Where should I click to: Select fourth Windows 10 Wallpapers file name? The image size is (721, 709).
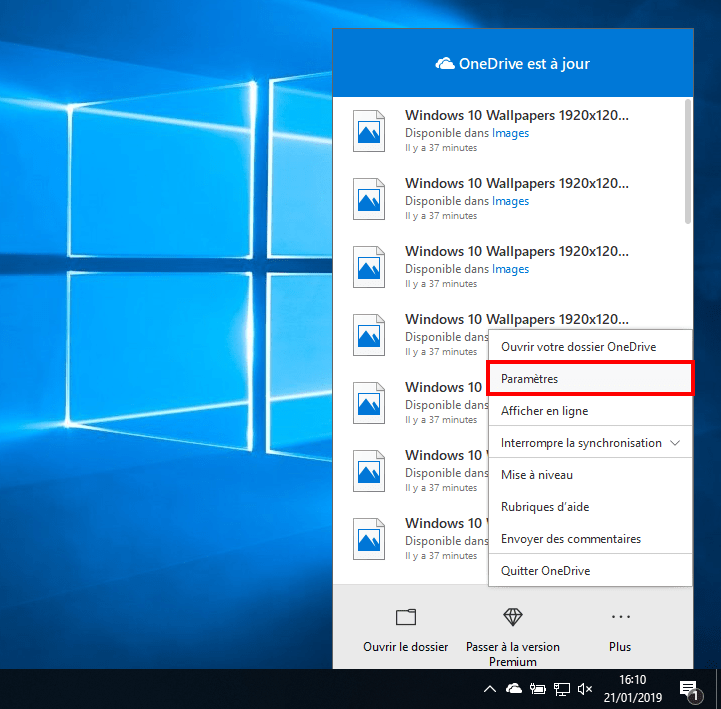coord(516,319)
